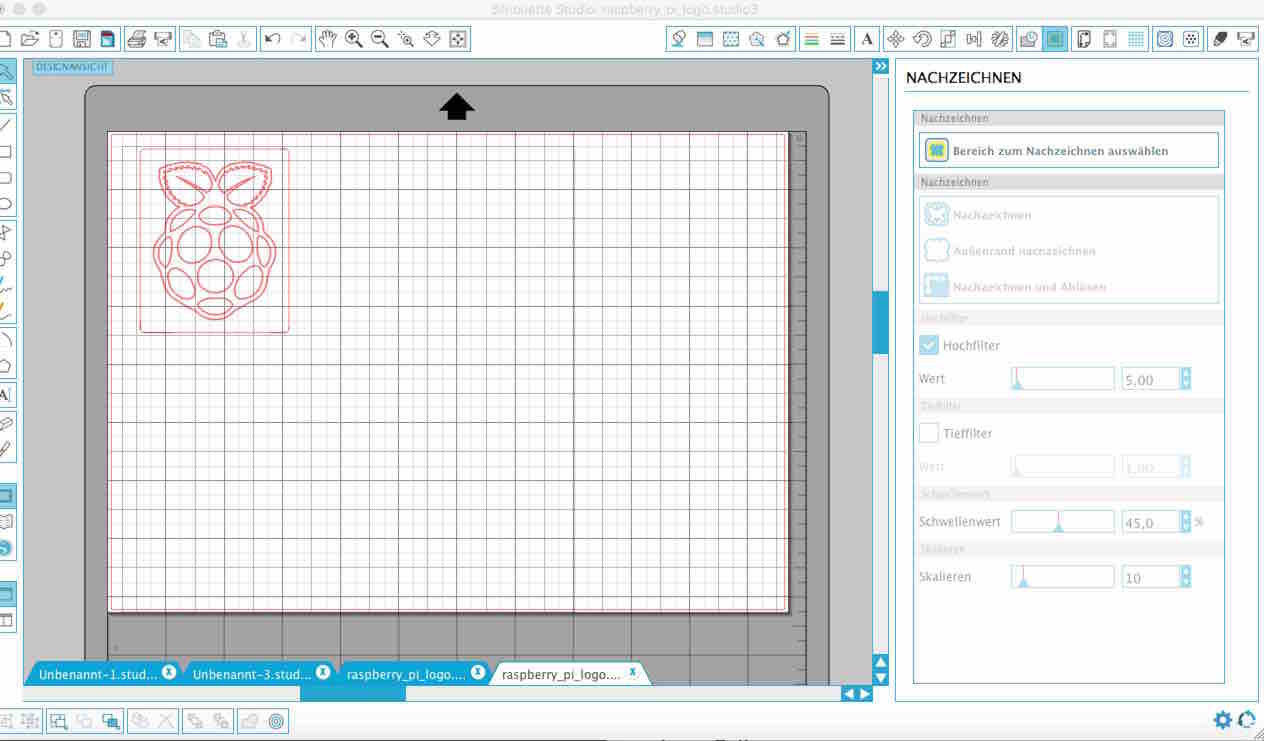Open the Silhouette store icon
1264x741 pixels.
[6, 548]
